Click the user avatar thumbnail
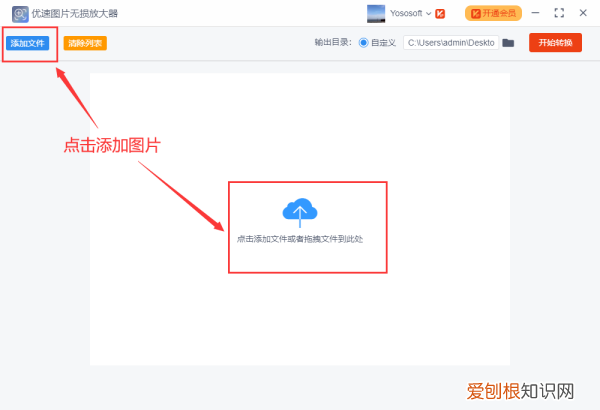Screen dimensions: 600x410 (x=376, y=14)
